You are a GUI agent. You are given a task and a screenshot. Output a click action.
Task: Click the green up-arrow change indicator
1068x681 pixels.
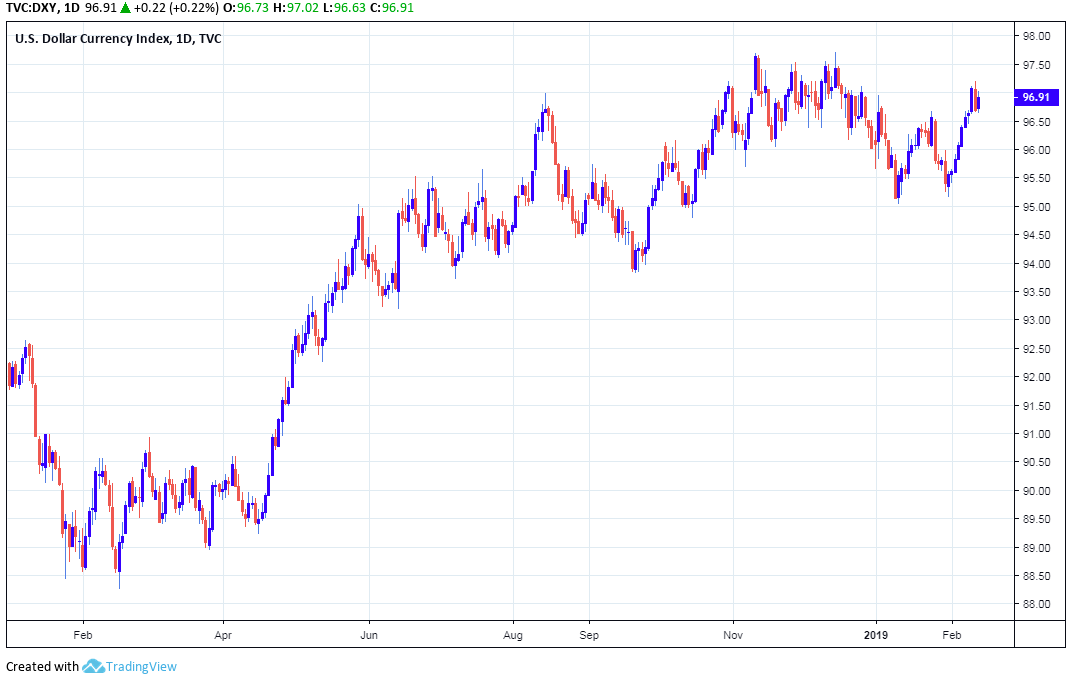pyautogui.click(x=124, y=8)
